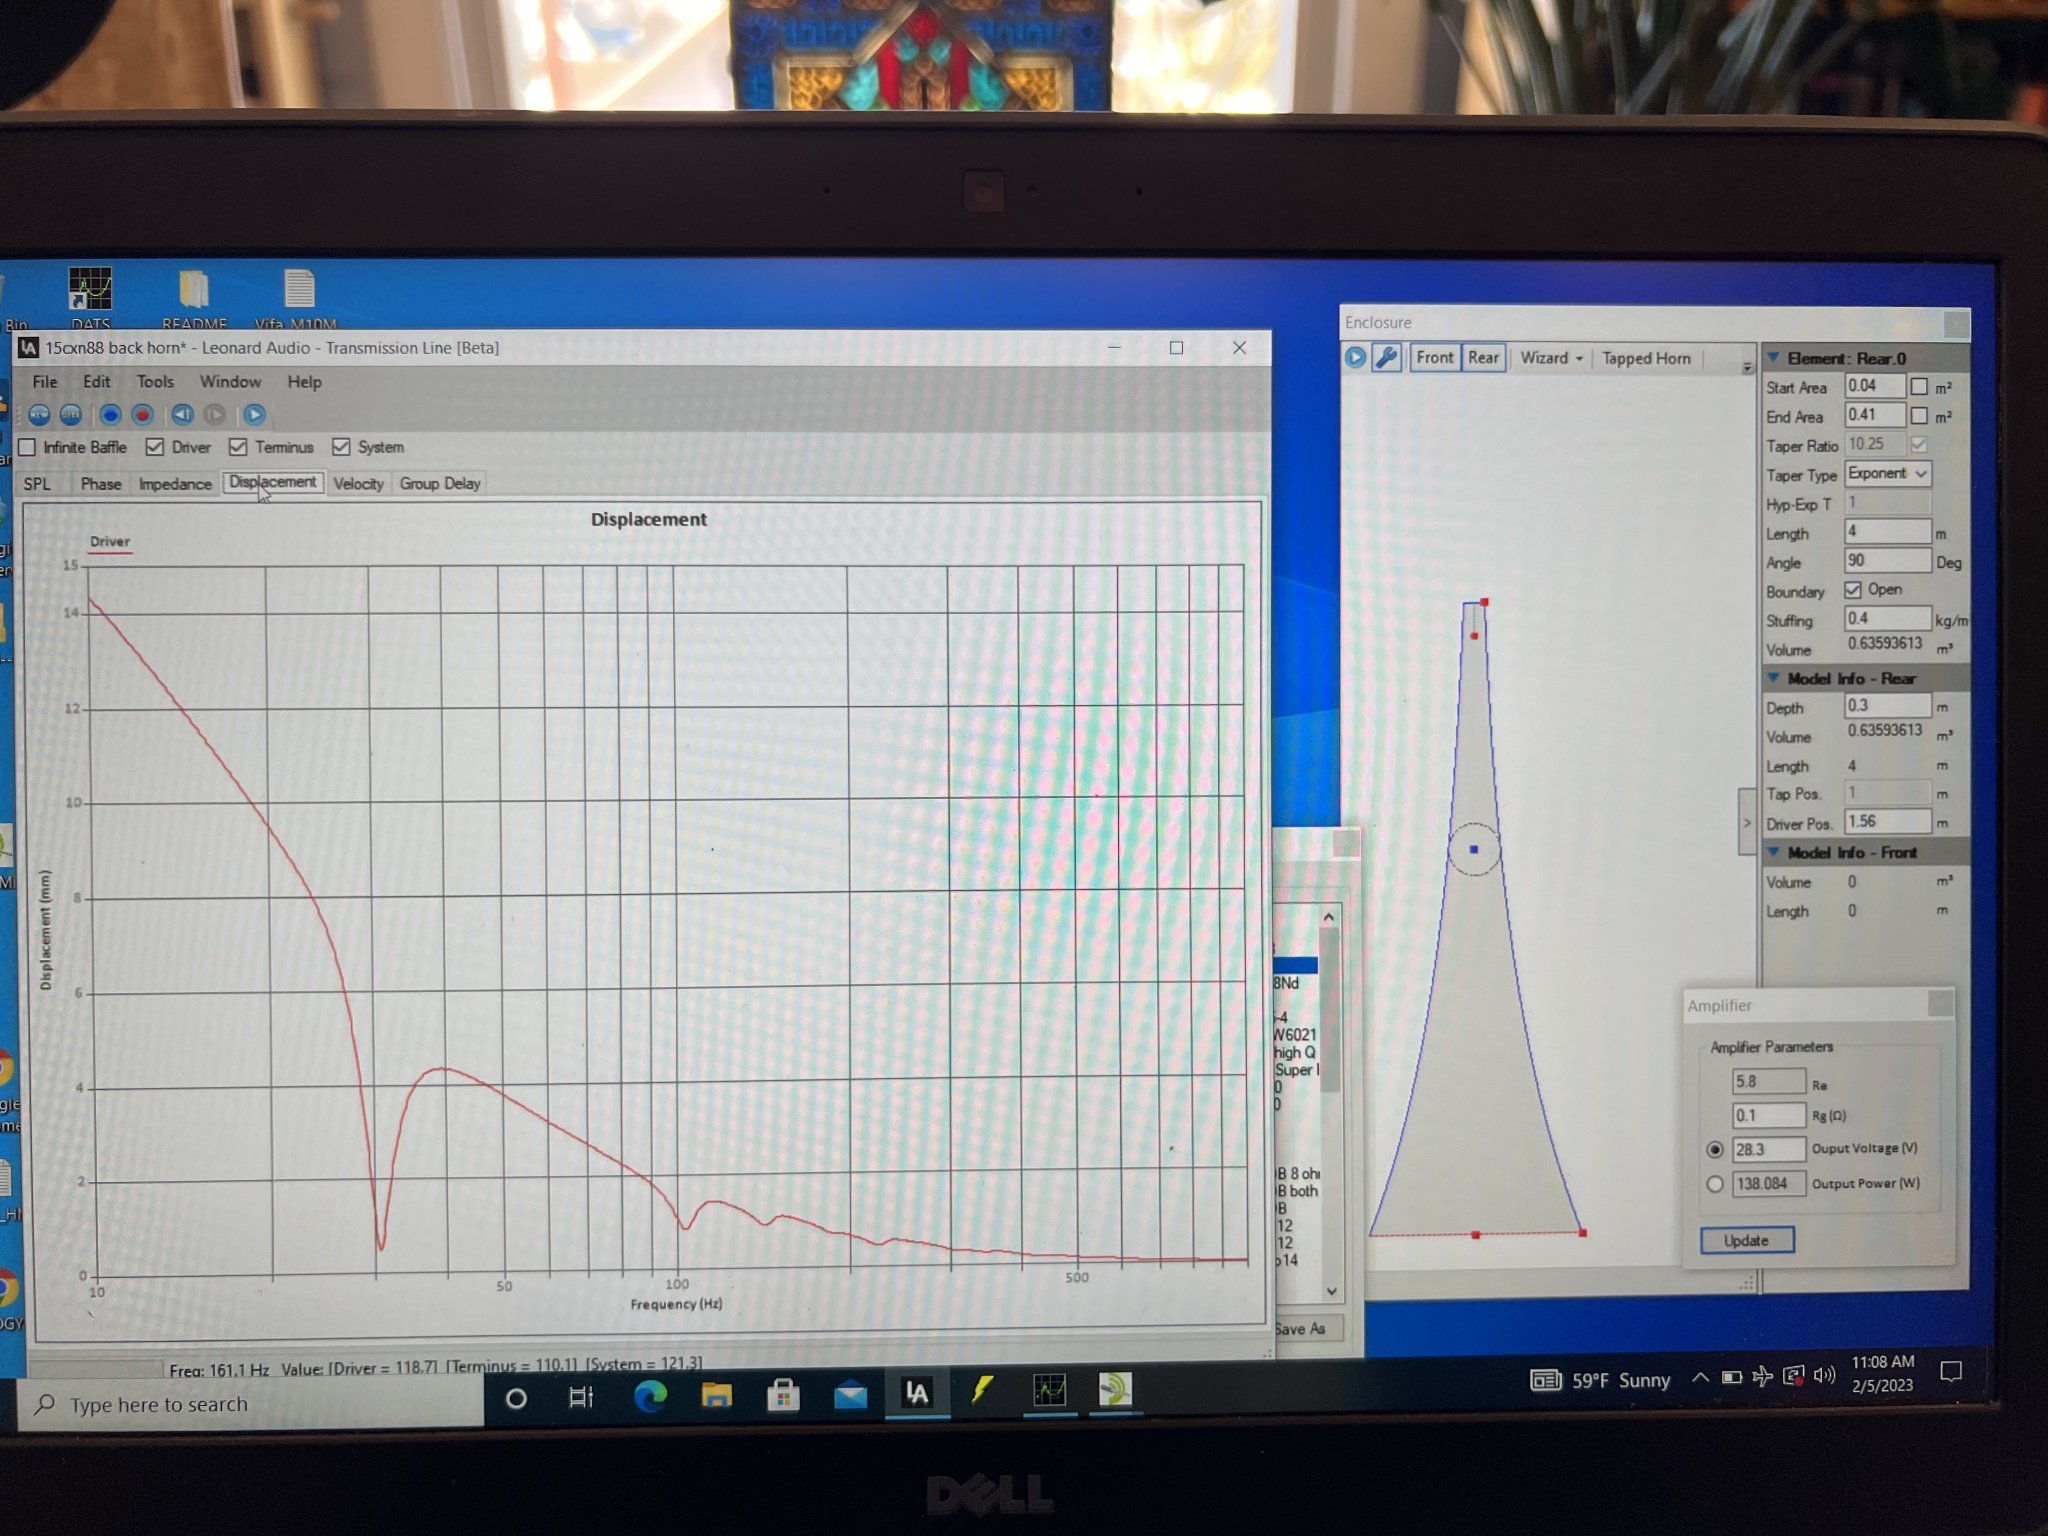The image size is (2048, 1536).
Task: Open the README desktop file icon
Action: pos(194,299)
